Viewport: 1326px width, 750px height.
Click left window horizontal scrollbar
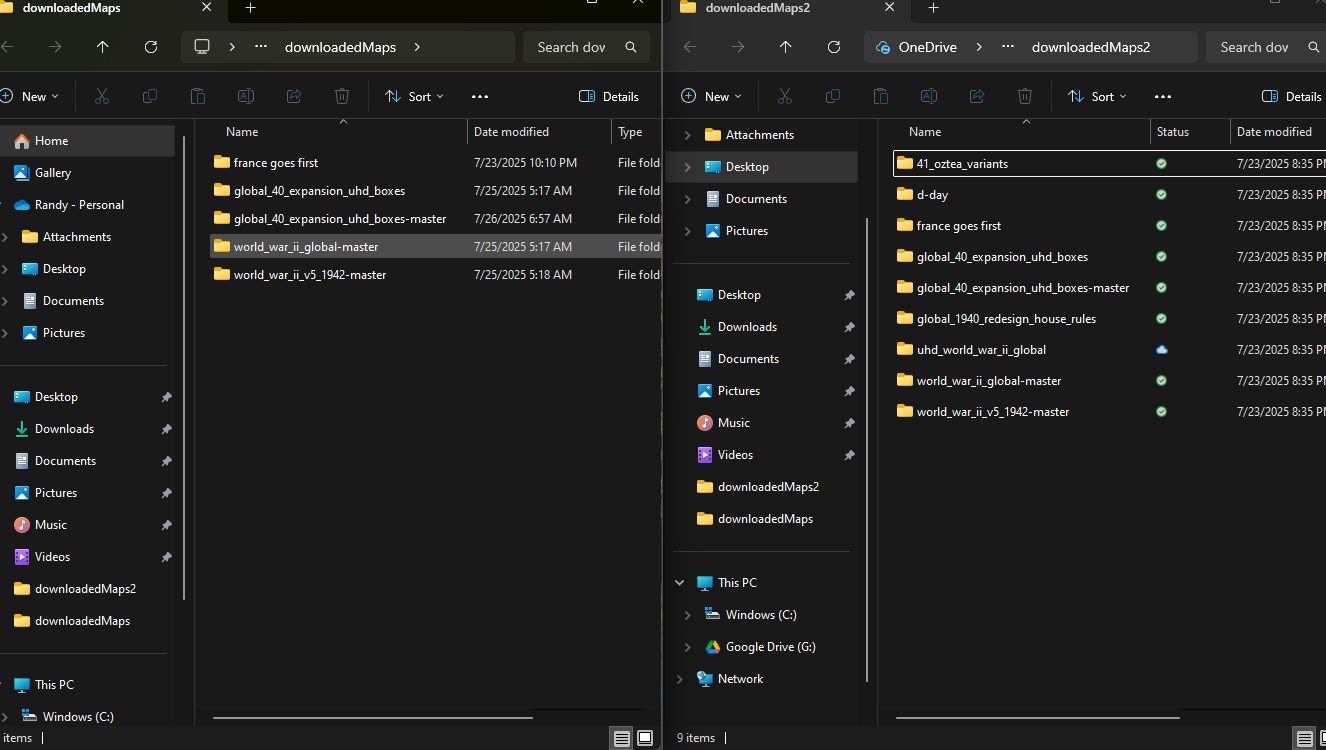(373, 717)
